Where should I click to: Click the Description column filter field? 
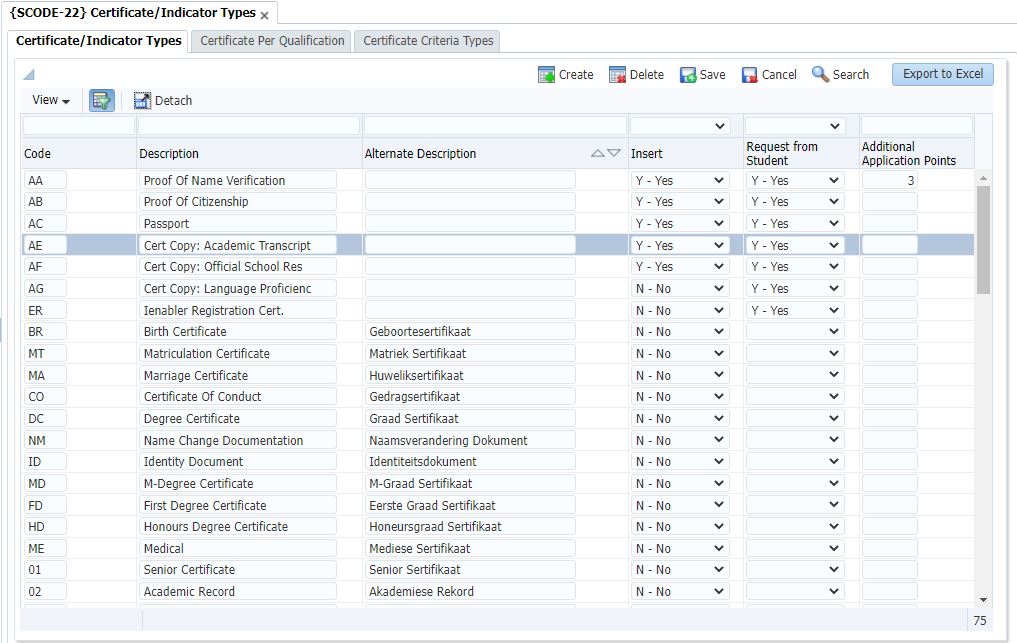tap(249, 126)
